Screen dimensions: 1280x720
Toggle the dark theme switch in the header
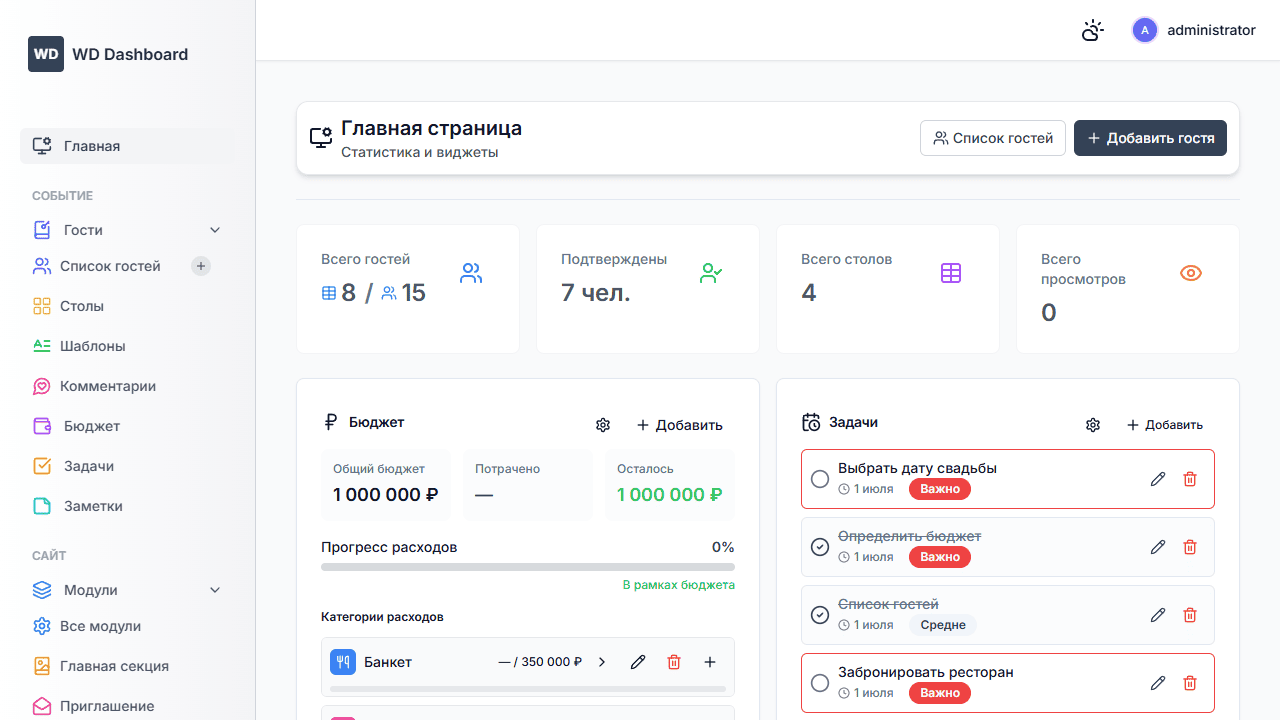click(1092, 30)
